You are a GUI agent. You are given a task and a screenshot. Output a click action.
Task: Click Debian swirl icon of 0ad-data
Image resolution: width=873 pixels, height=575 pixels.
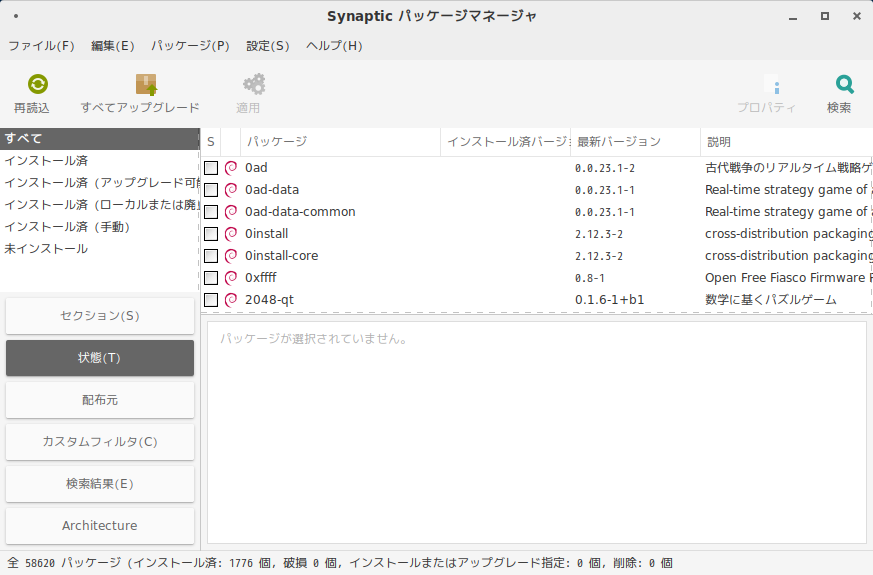coord(230,190)
